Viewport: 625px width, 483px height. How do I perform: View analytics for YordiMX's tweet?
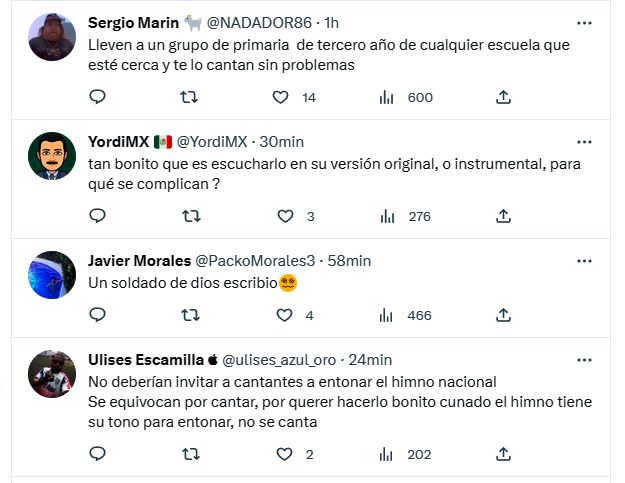(387, 216)
